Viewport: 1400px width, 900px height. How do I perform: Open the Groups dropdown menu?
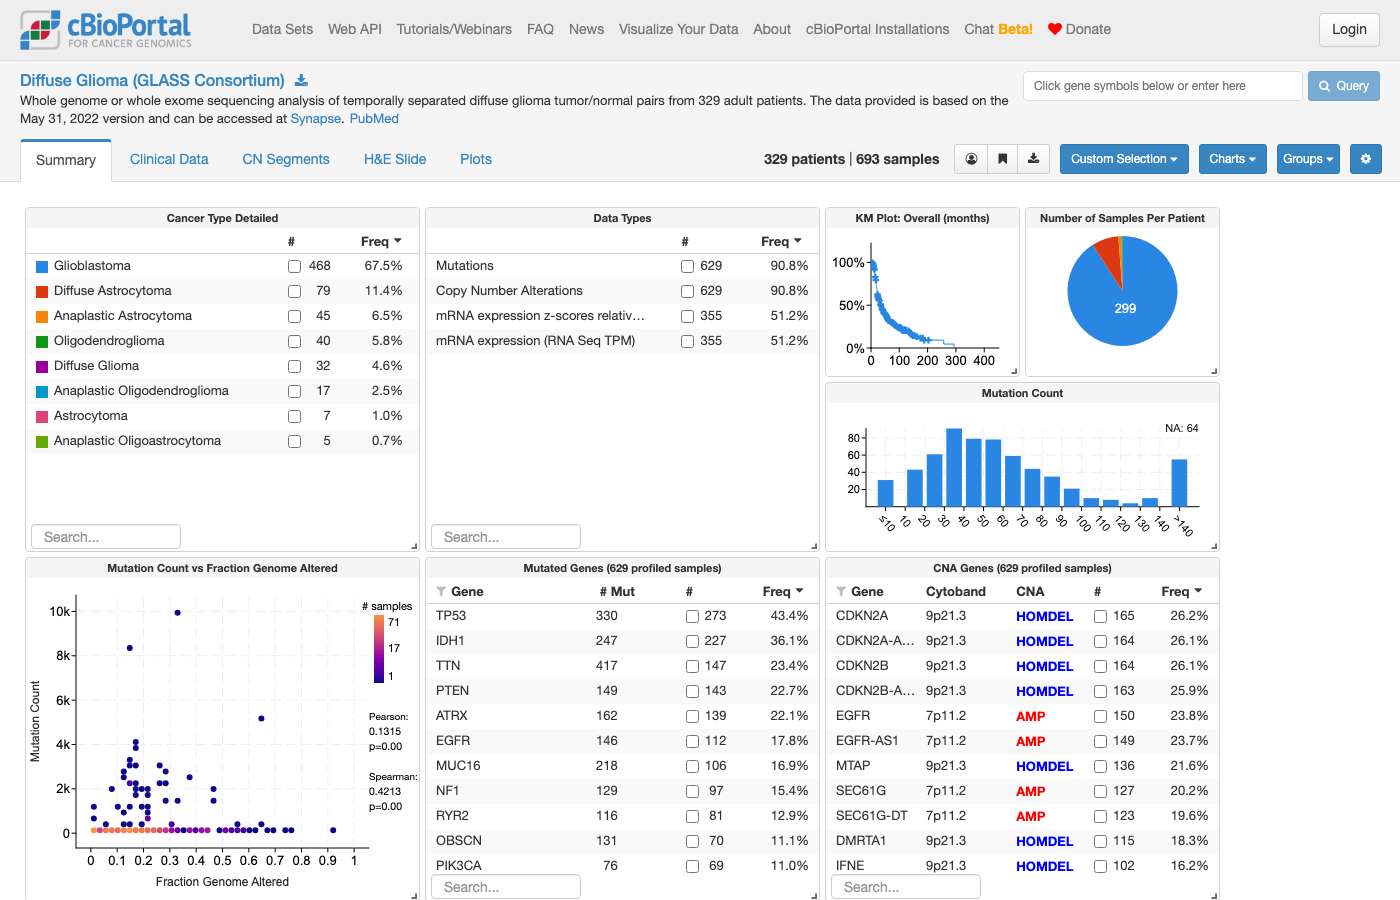(x=1308, y=159)
